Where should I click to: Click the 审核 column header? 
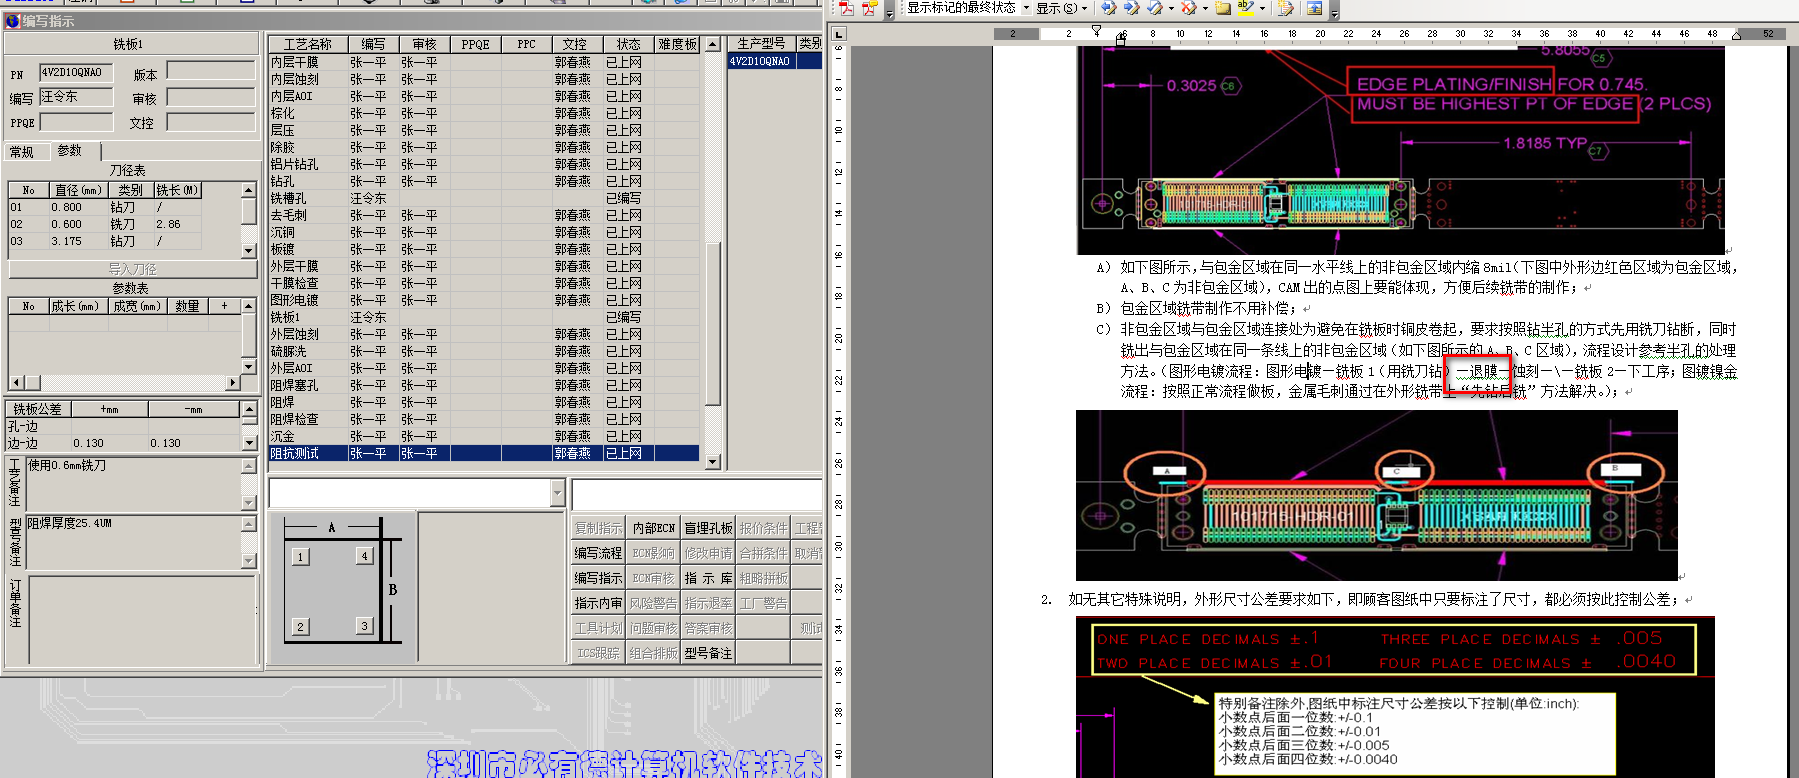pyautogui.click(x=424, y=44)
